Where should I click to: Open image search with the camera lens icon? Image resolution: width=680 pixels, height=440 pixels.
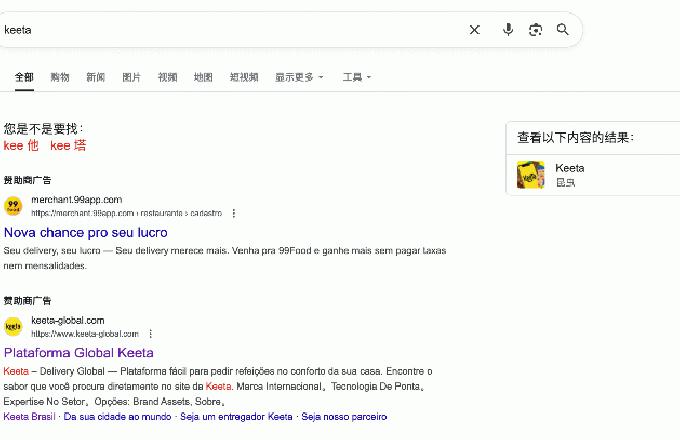click(536, 29)
